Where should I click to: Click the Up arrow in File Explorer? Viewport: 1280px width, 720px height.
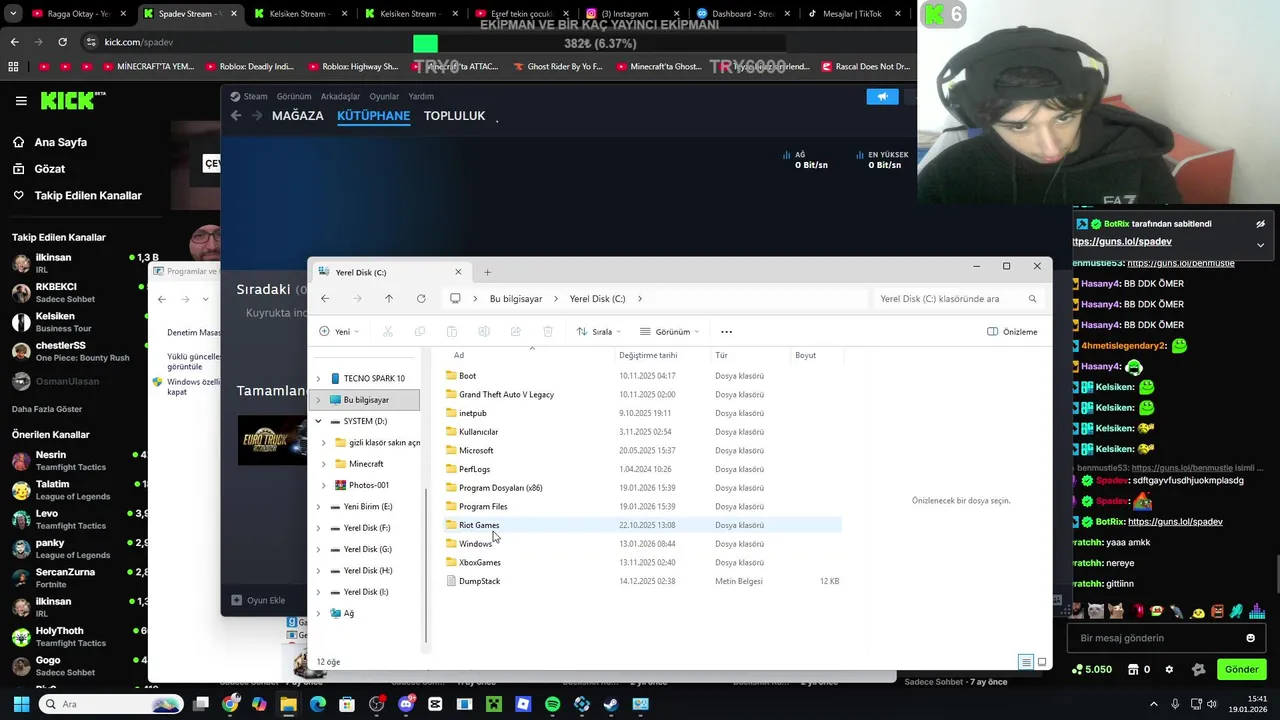coord(389,299)
